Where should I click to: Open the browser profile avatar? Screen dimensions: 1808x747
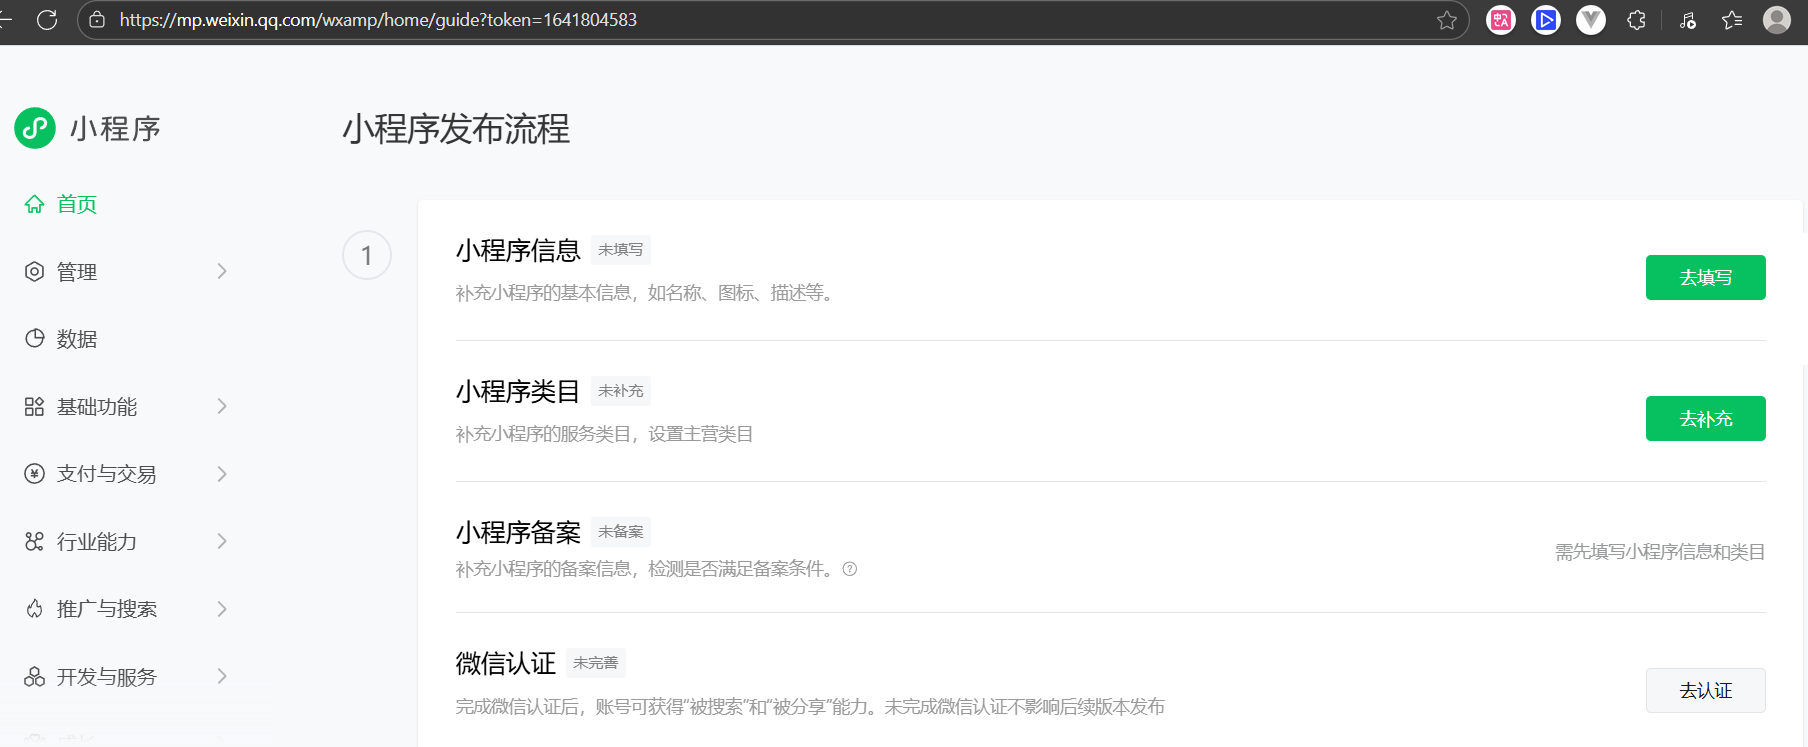tap(1777, 20)
